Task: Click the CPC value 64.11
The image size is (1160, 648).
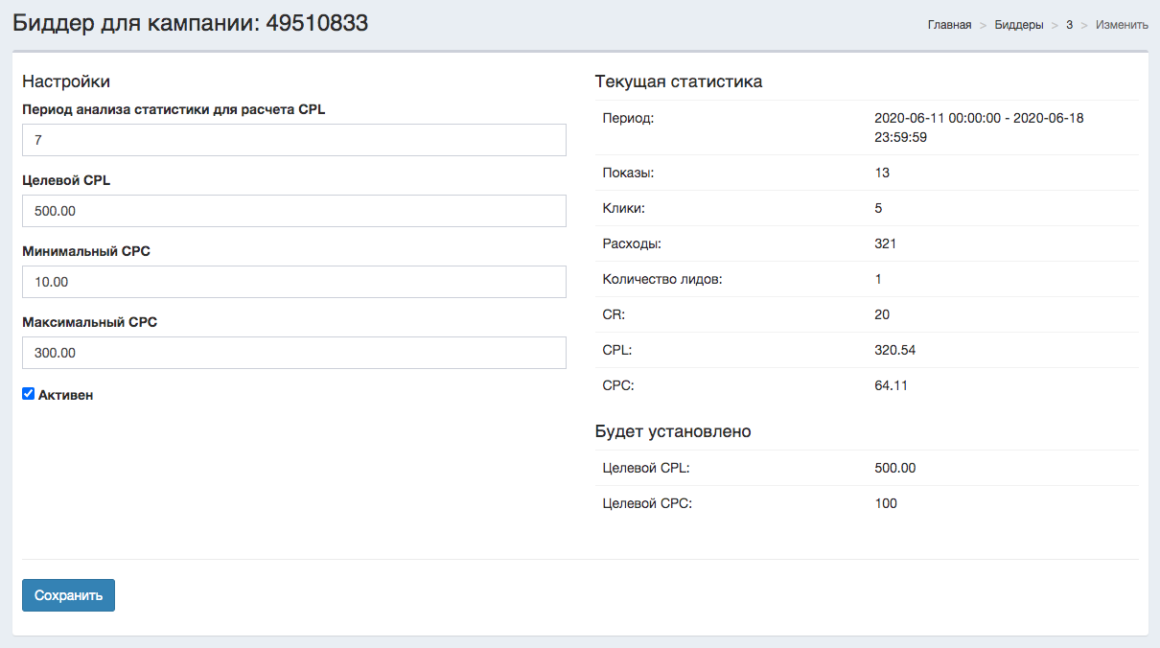Action: (x=891, y=385)
